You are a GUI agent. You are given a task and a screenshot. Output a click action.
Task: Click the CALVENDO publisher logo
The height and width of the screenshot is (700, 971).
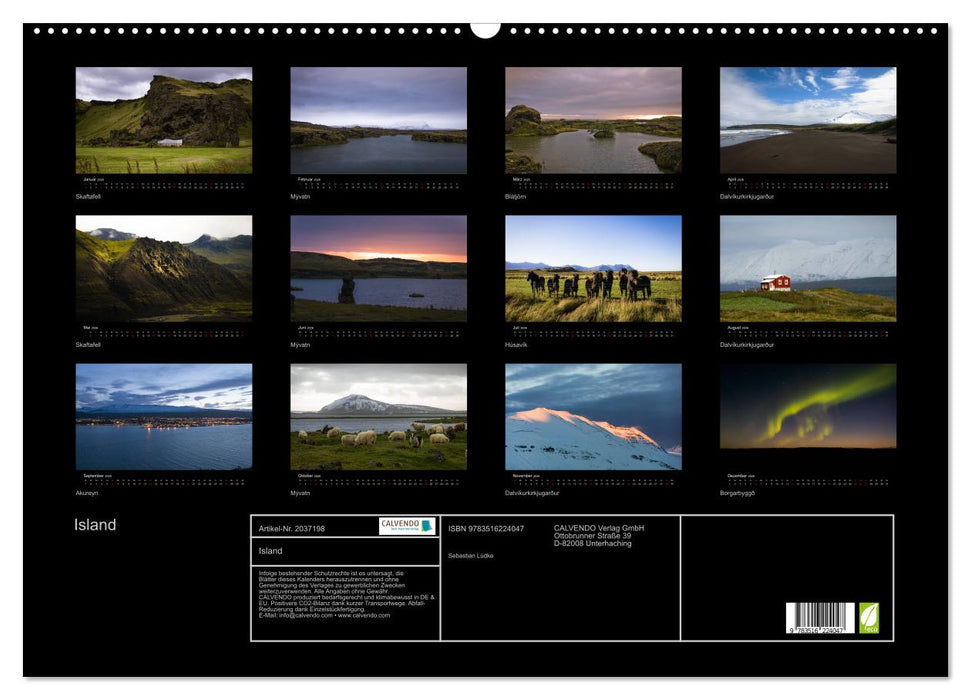coord(409,525)
